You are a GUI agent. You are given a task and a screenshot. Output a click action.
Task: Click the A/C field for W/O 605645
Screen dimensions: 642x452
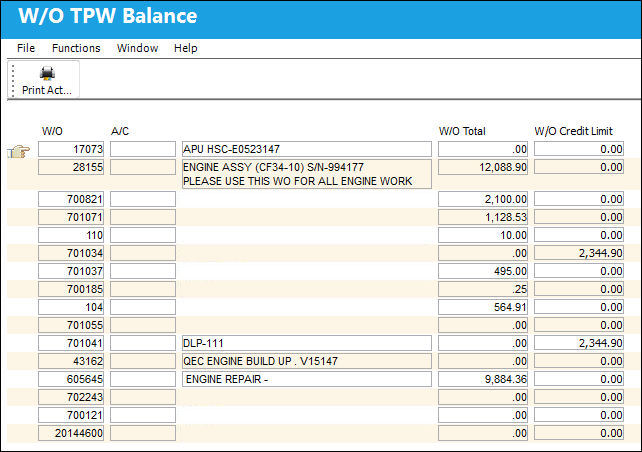(x=143, y=379)
